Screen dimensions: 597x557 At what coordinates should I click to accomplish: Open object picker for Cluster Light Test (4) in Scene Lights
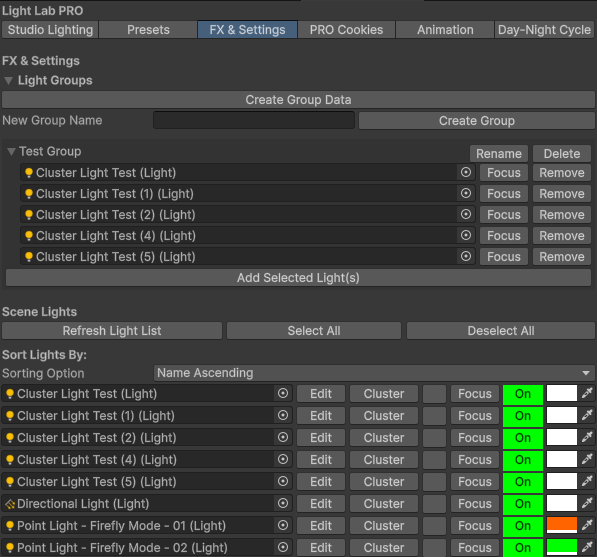click(283, 460)
